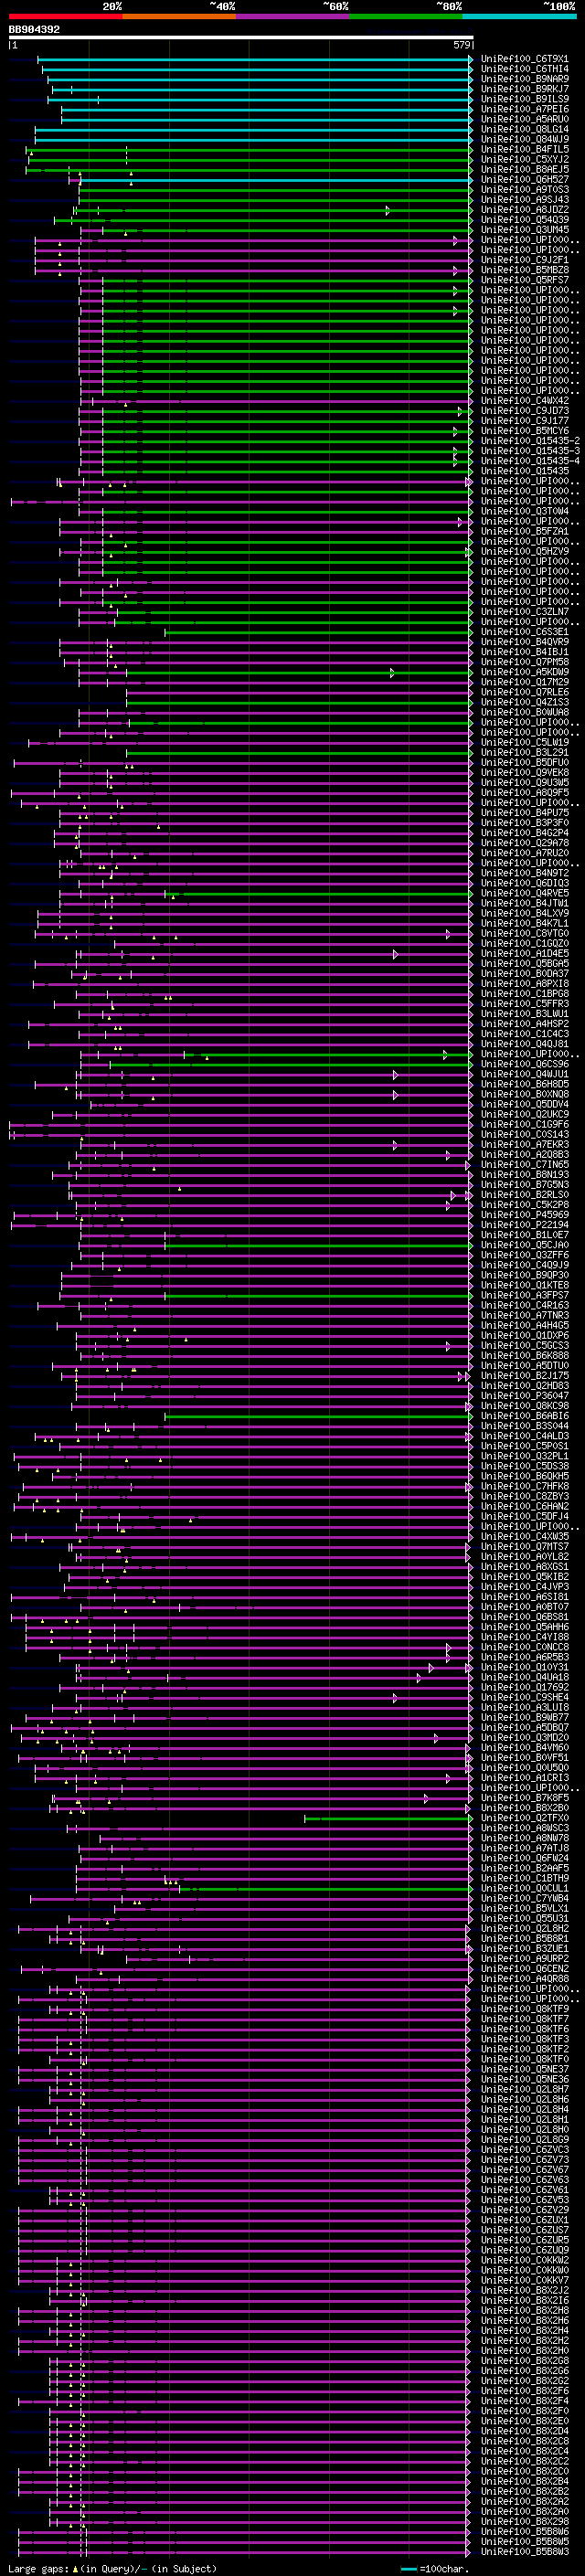Click UniRef100_C8VTG0 label

pyautogui.click(x=524, y=933)
